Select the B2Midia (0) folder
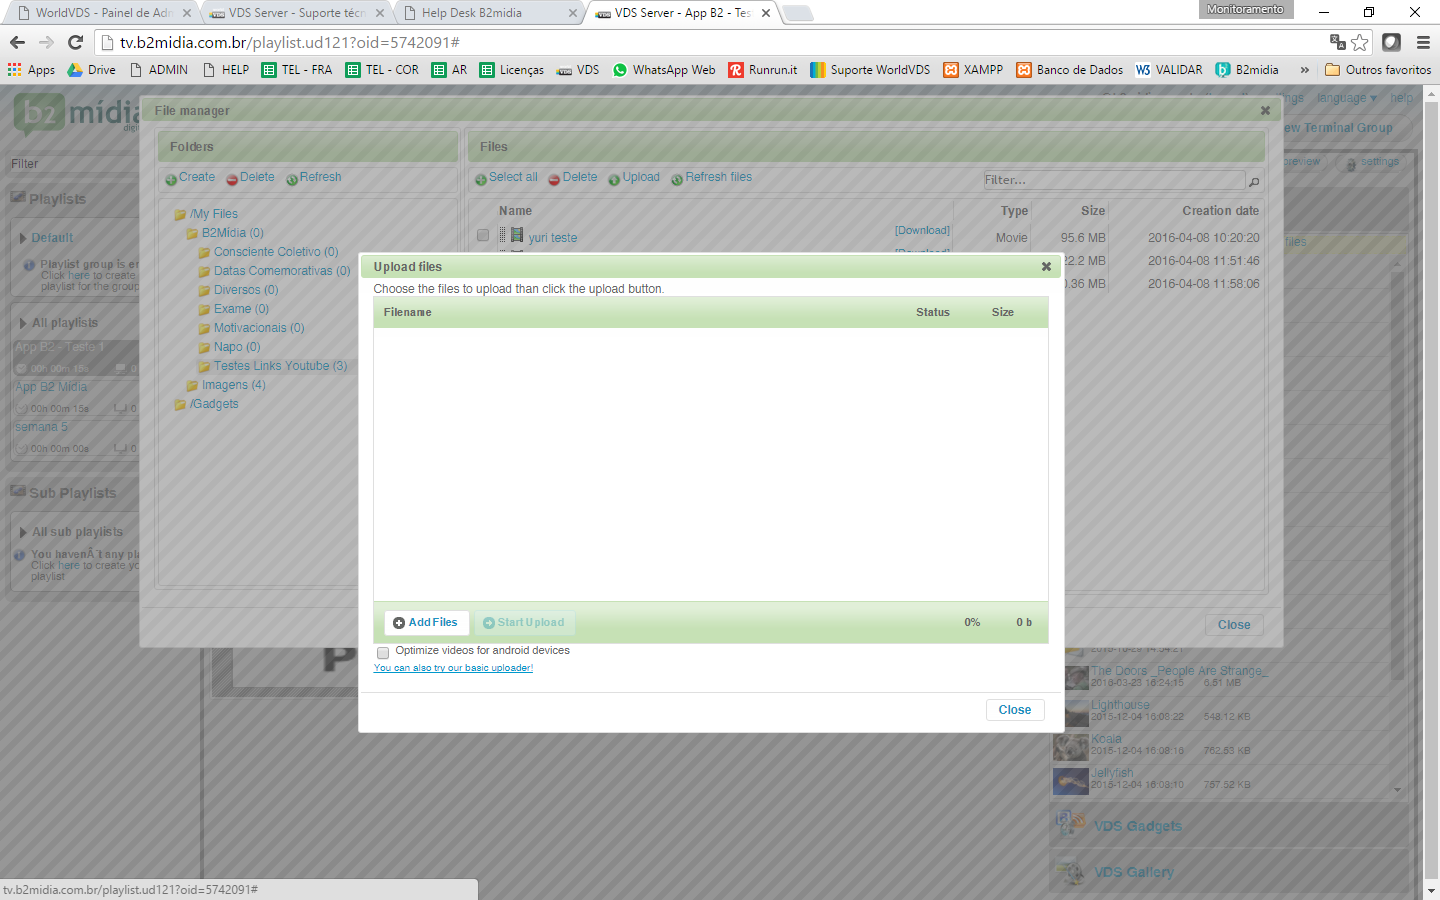Image resolution: width=1440 pixels, height=900 pixels. [226, 233]
